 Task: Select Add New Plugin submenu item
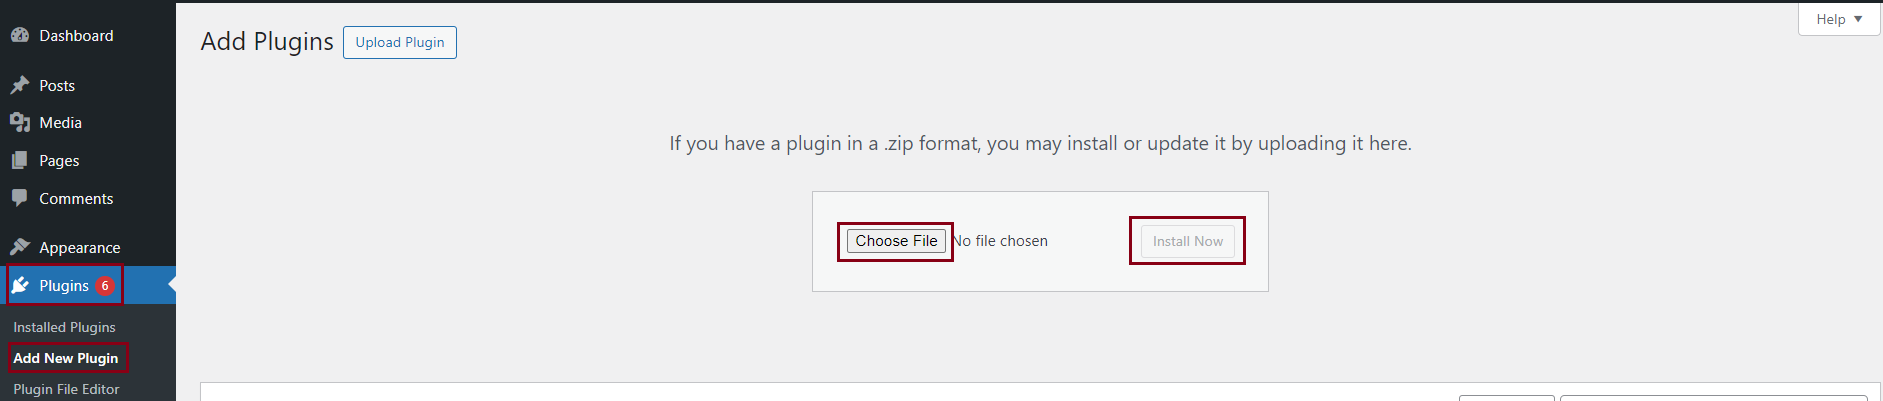66,358
